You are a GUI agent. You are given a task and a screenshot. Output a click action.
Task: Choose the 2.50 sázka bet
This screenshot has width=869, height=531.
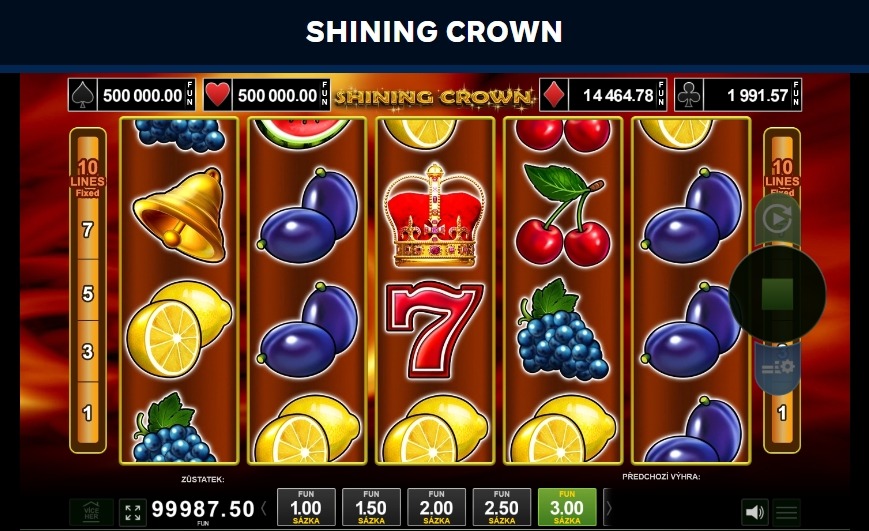(x=502, y=507)
